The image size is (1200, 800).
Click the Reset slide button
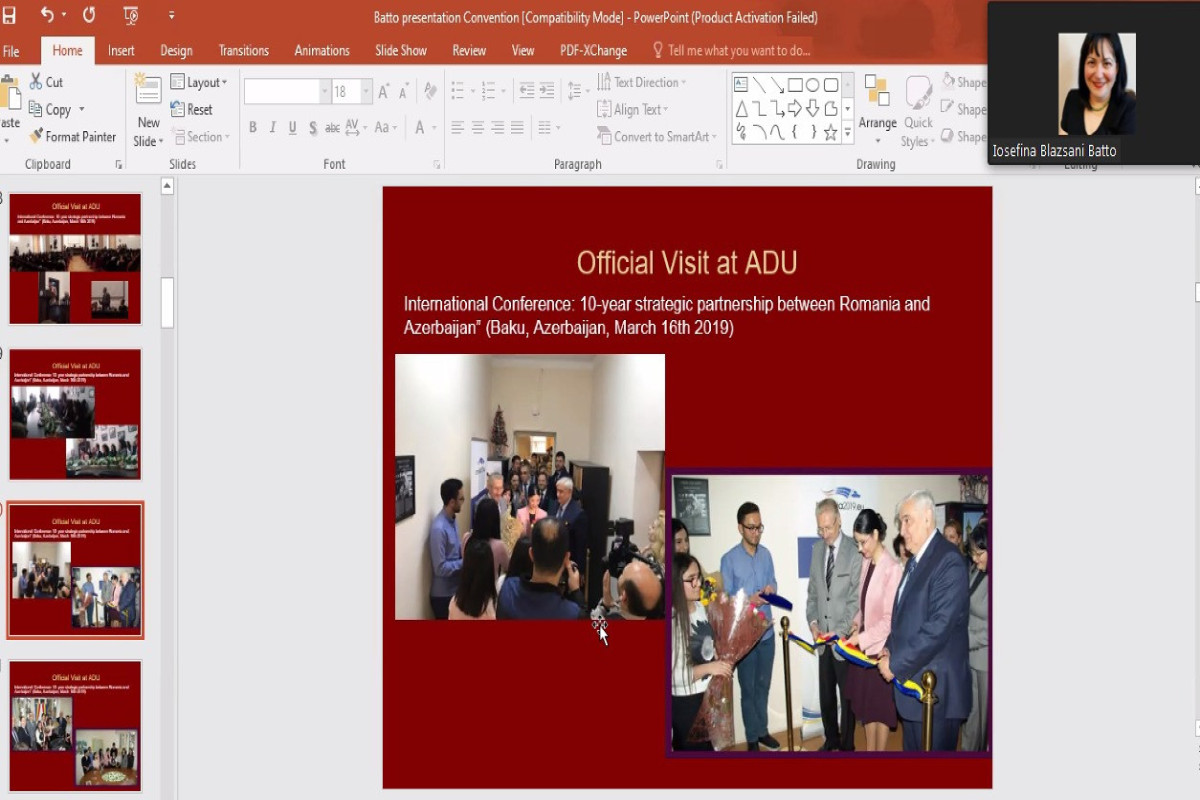[191, 109]
